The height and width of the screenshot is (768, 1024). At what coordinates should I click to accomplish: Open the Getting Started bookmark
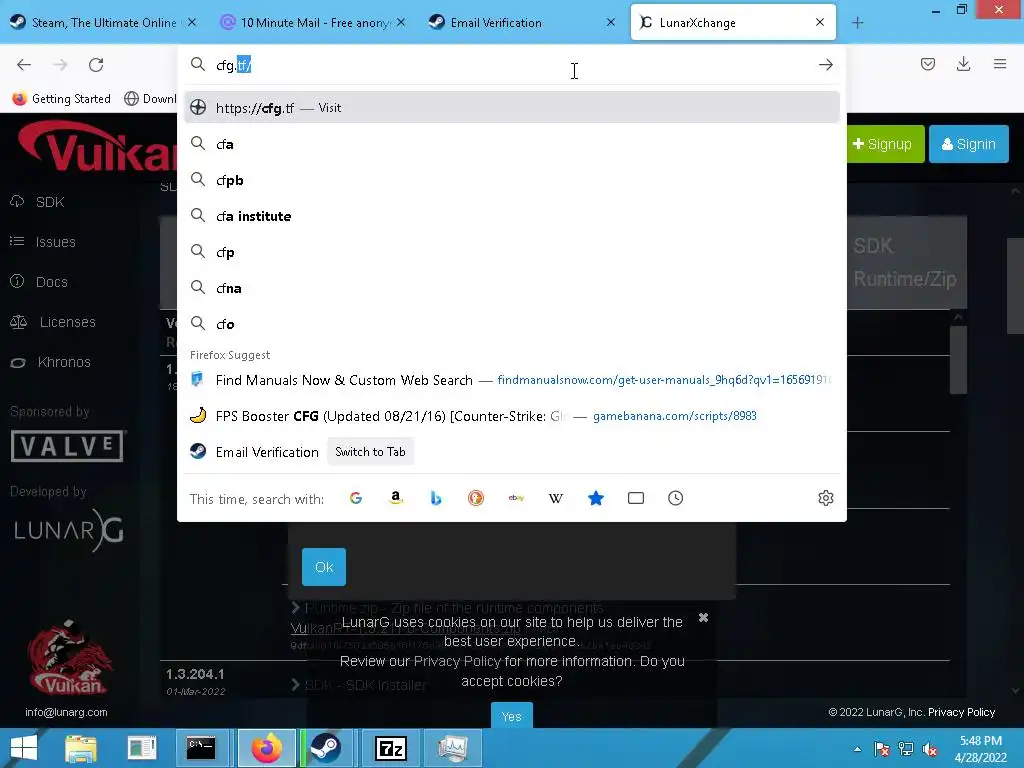(x=61, y=99)
